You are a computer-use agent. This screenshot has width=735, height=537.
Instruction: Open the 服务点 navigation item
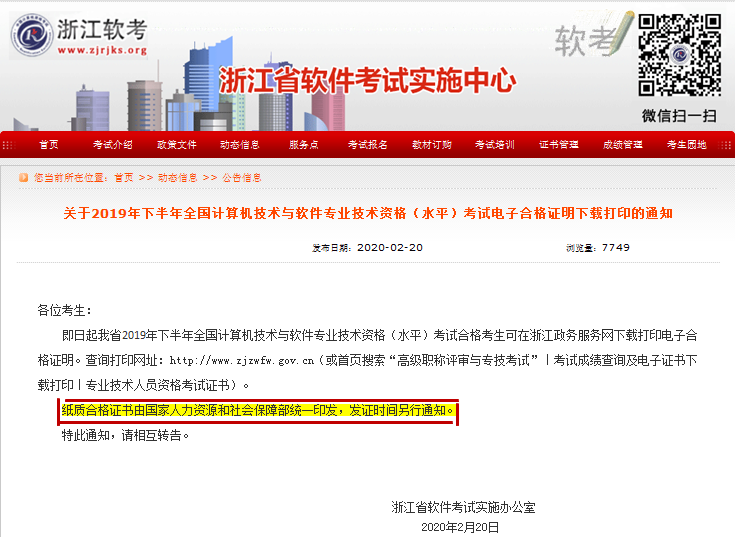[x=304, y=145]
